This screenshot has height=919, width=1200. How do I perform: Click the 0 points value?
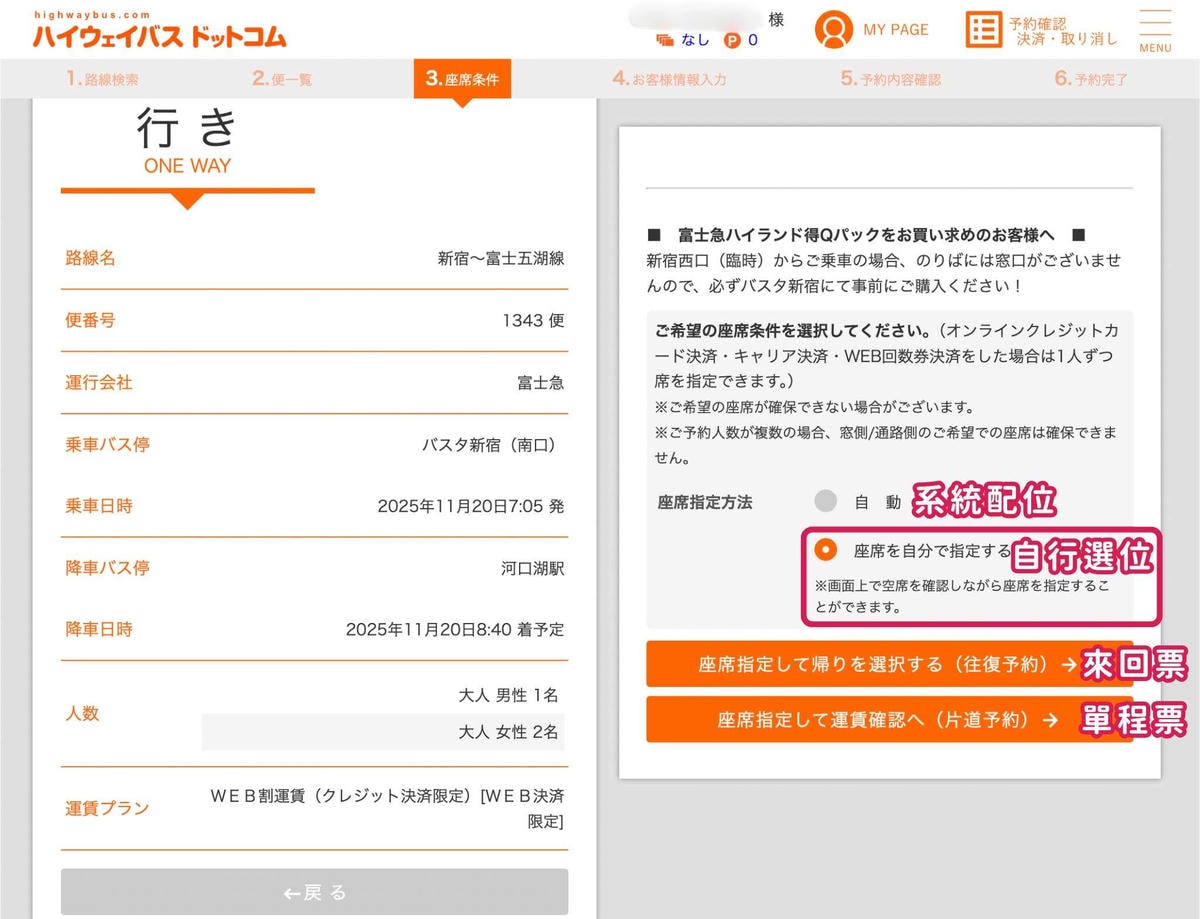click(752, 41)
